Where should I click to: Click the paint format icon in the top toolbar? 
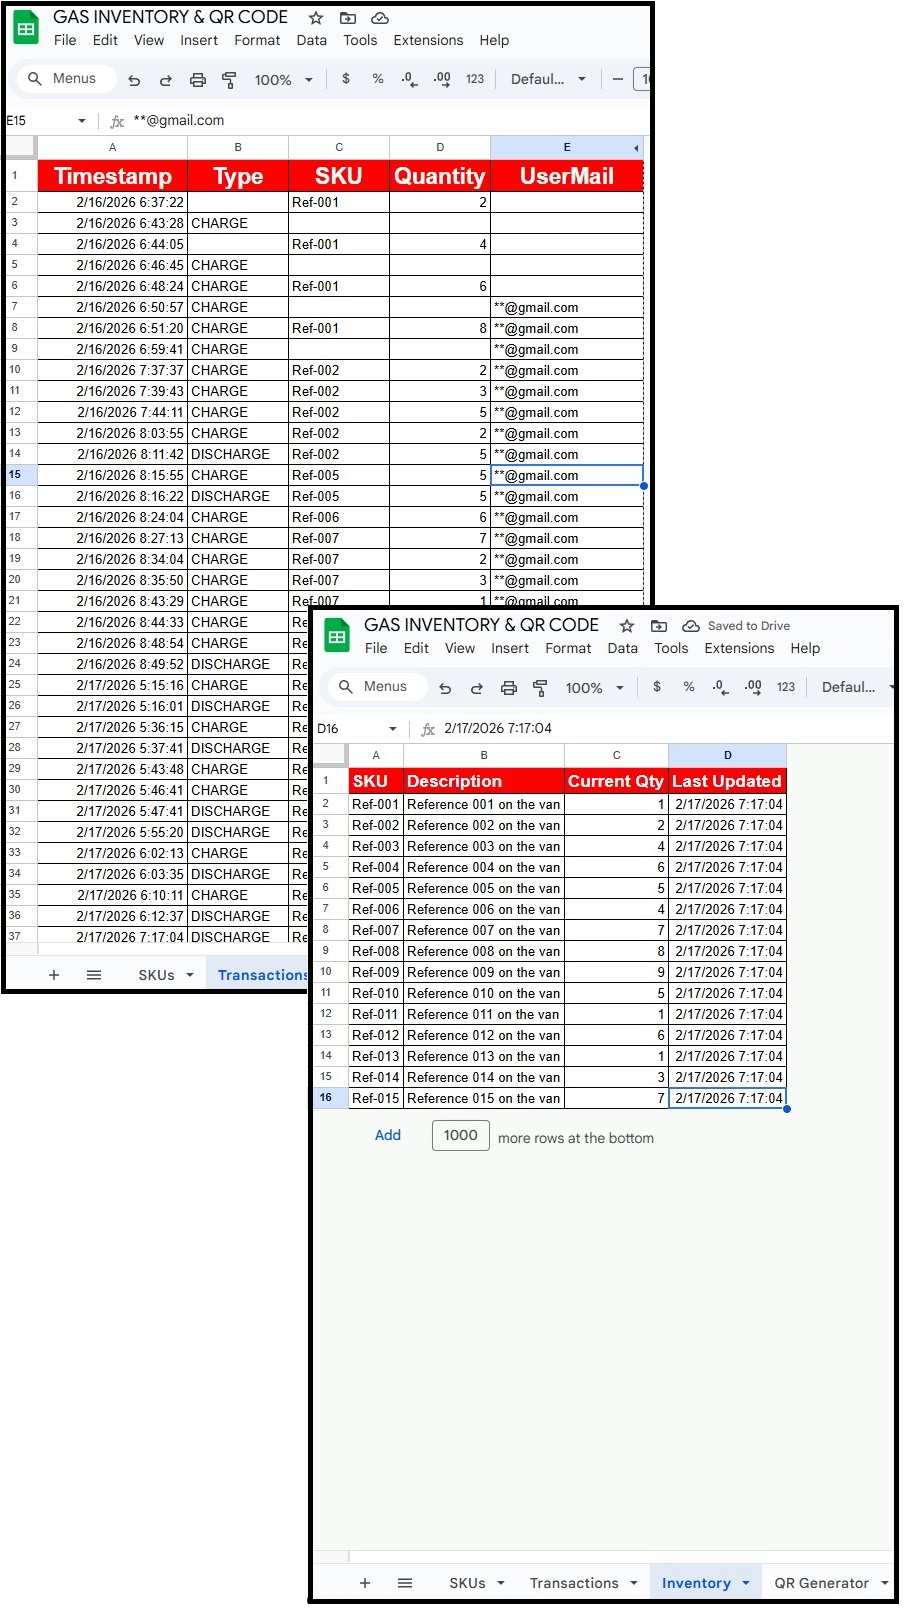coord(229,80)
